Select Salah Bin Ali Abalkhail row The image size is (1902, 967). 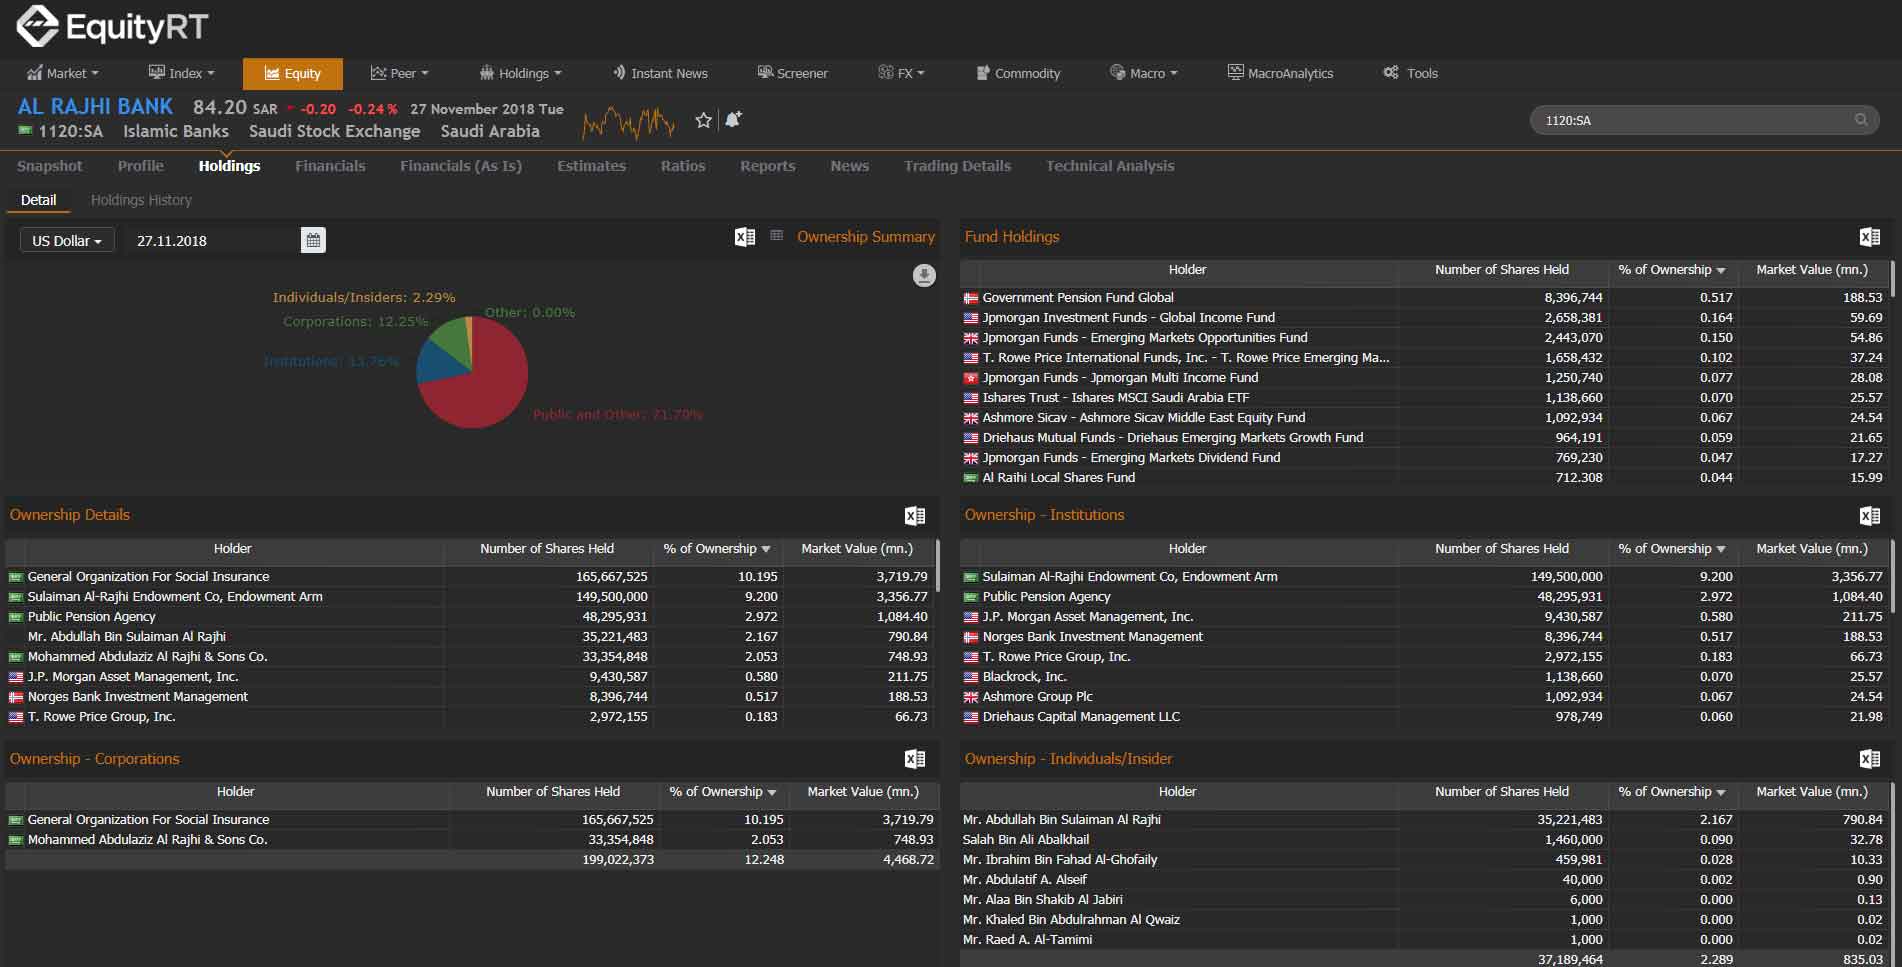[x=1424, y=840]
